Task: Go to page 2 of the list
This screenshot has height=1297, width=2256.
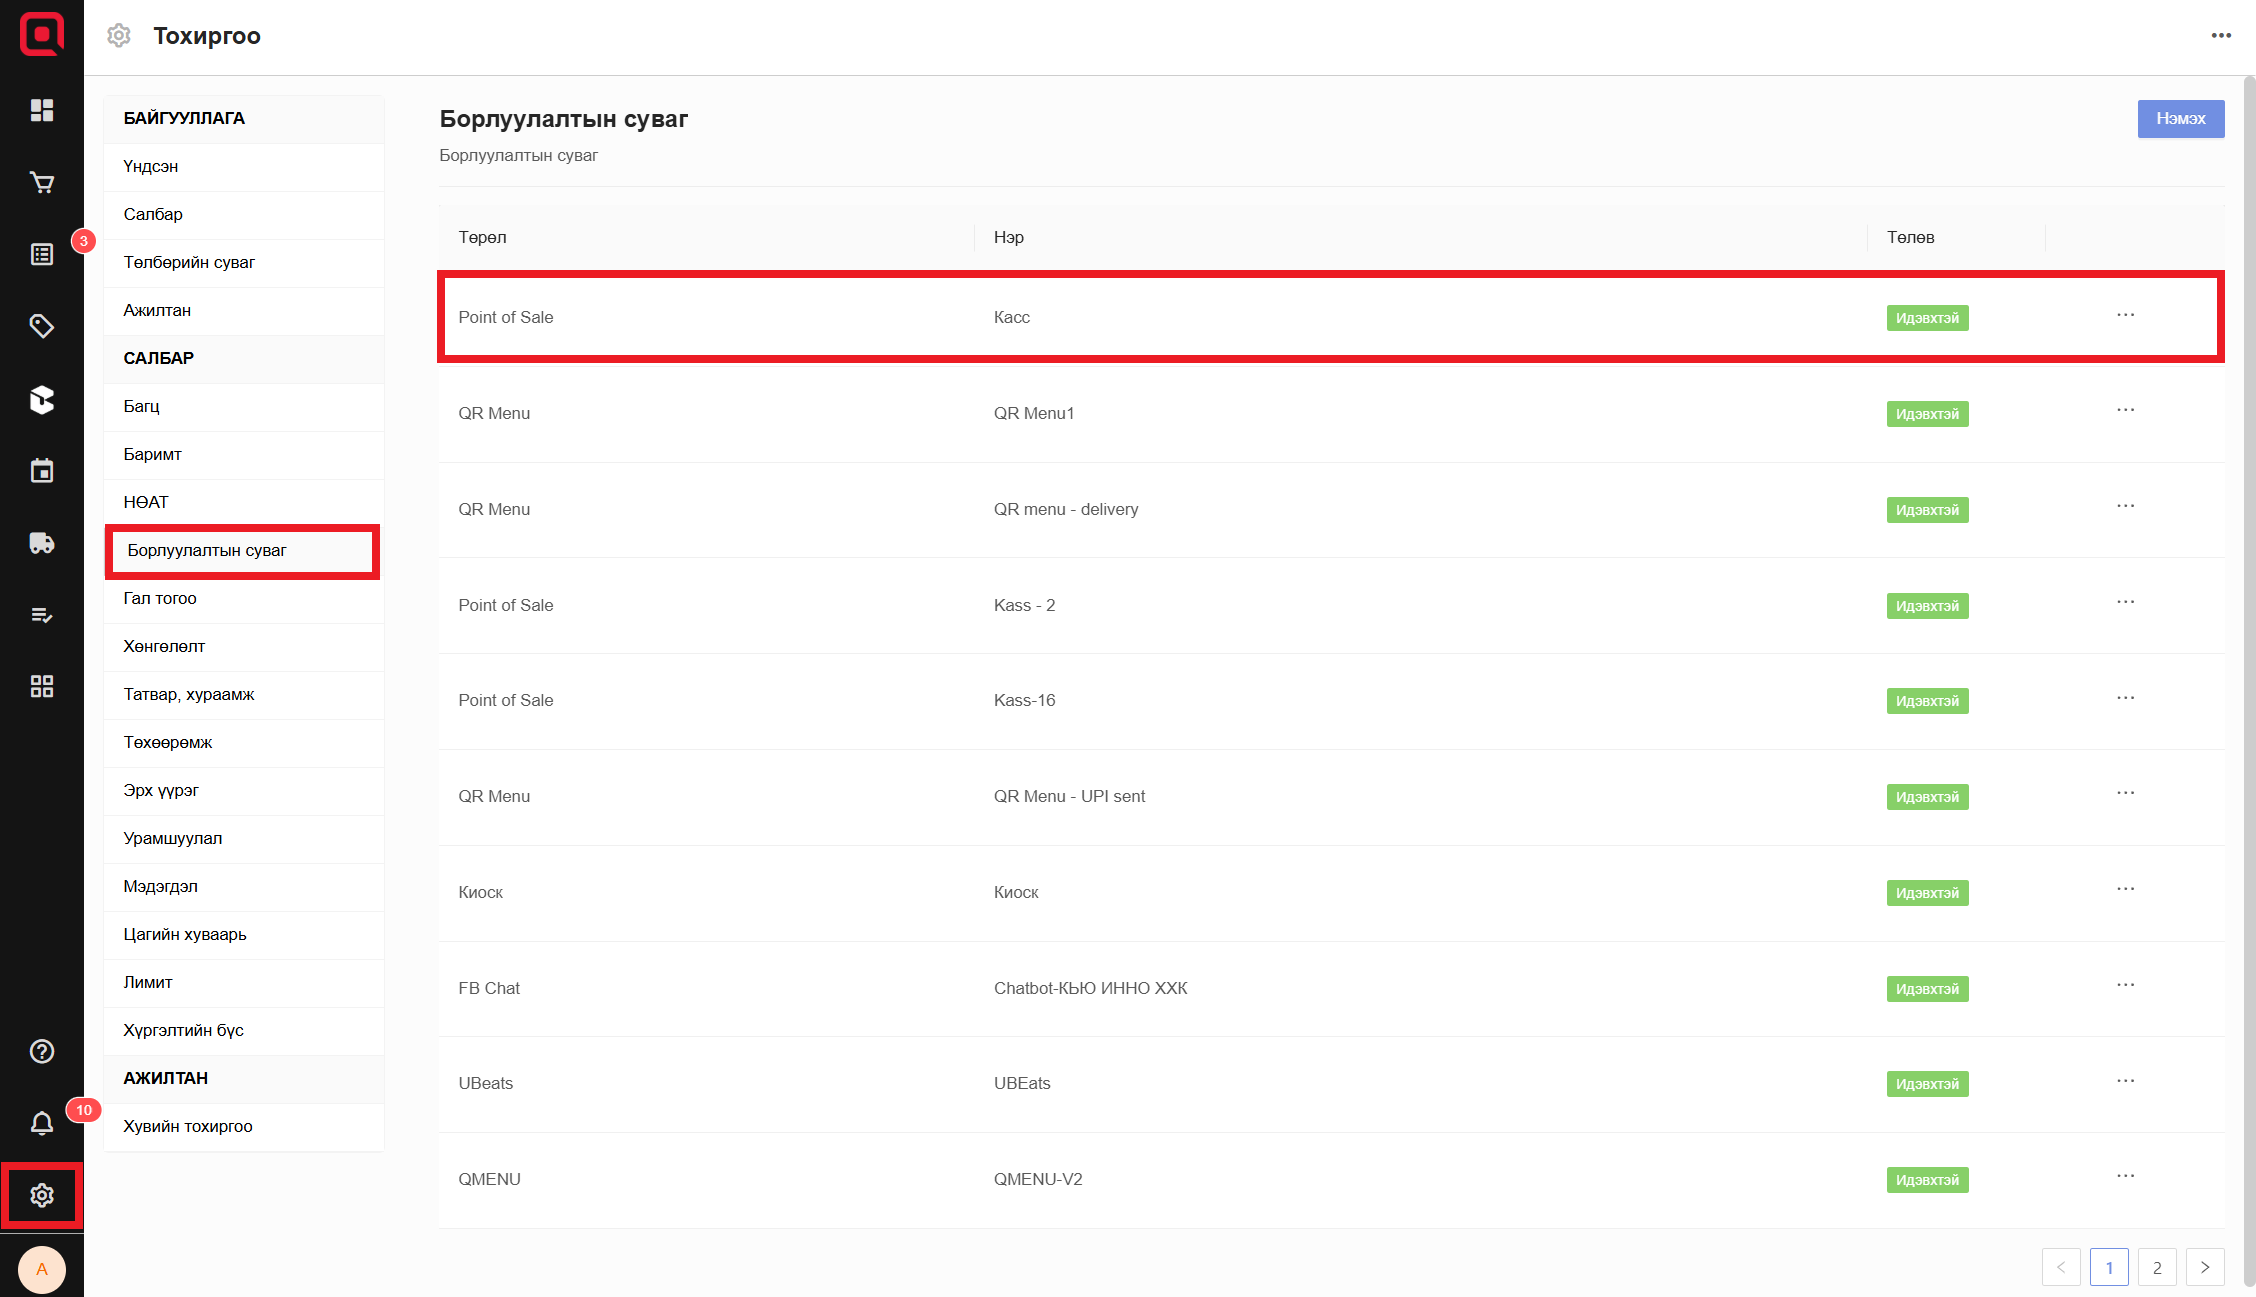Action: 2157,1267
